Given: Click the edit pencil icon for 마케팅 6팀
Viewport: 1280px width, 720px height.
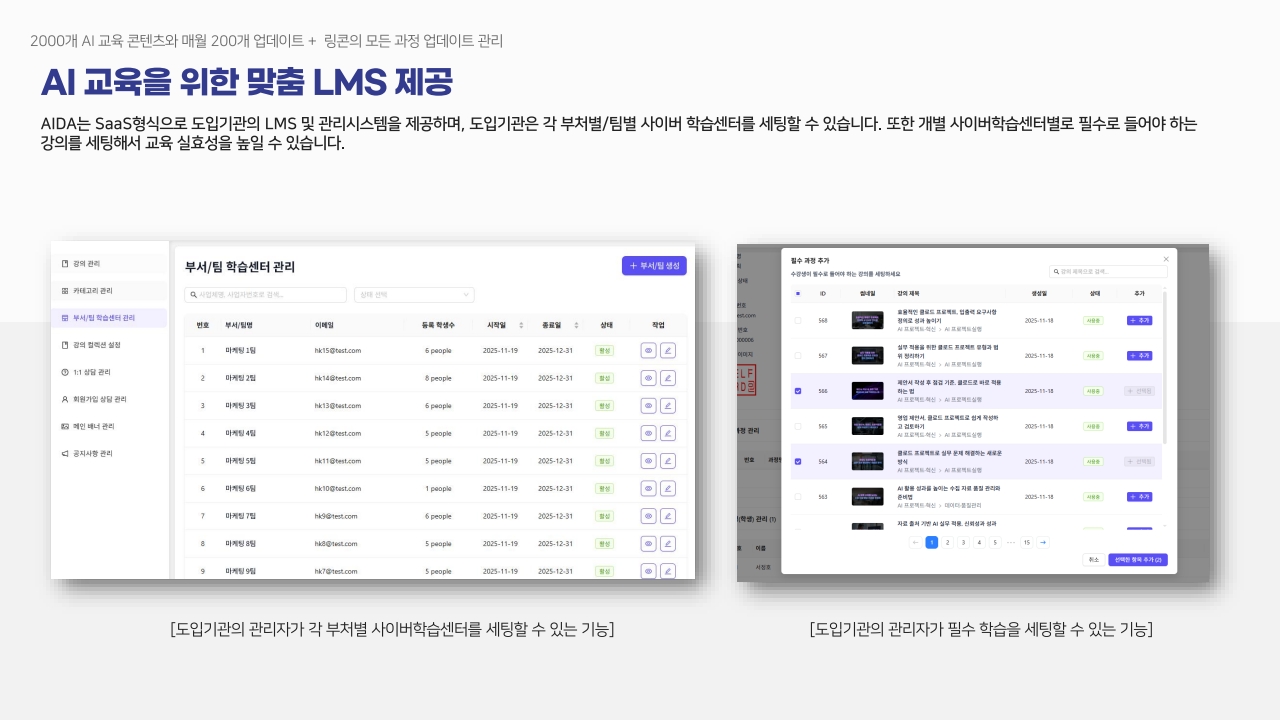Looking at the screenshot, I should click(x=668, y=488).
